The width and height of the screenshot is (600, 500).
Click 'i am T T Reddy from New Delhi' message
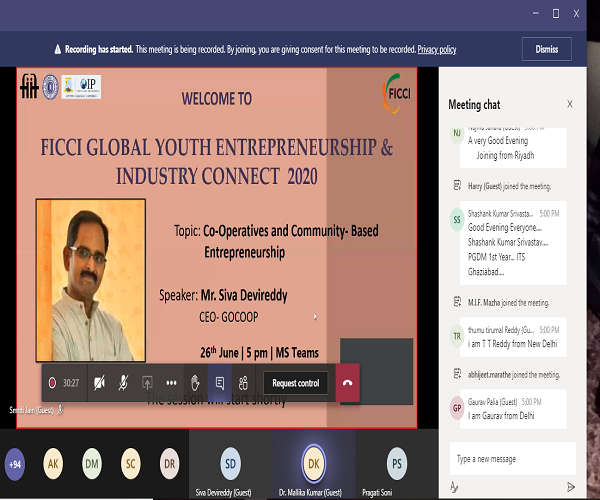coord(512,344)
